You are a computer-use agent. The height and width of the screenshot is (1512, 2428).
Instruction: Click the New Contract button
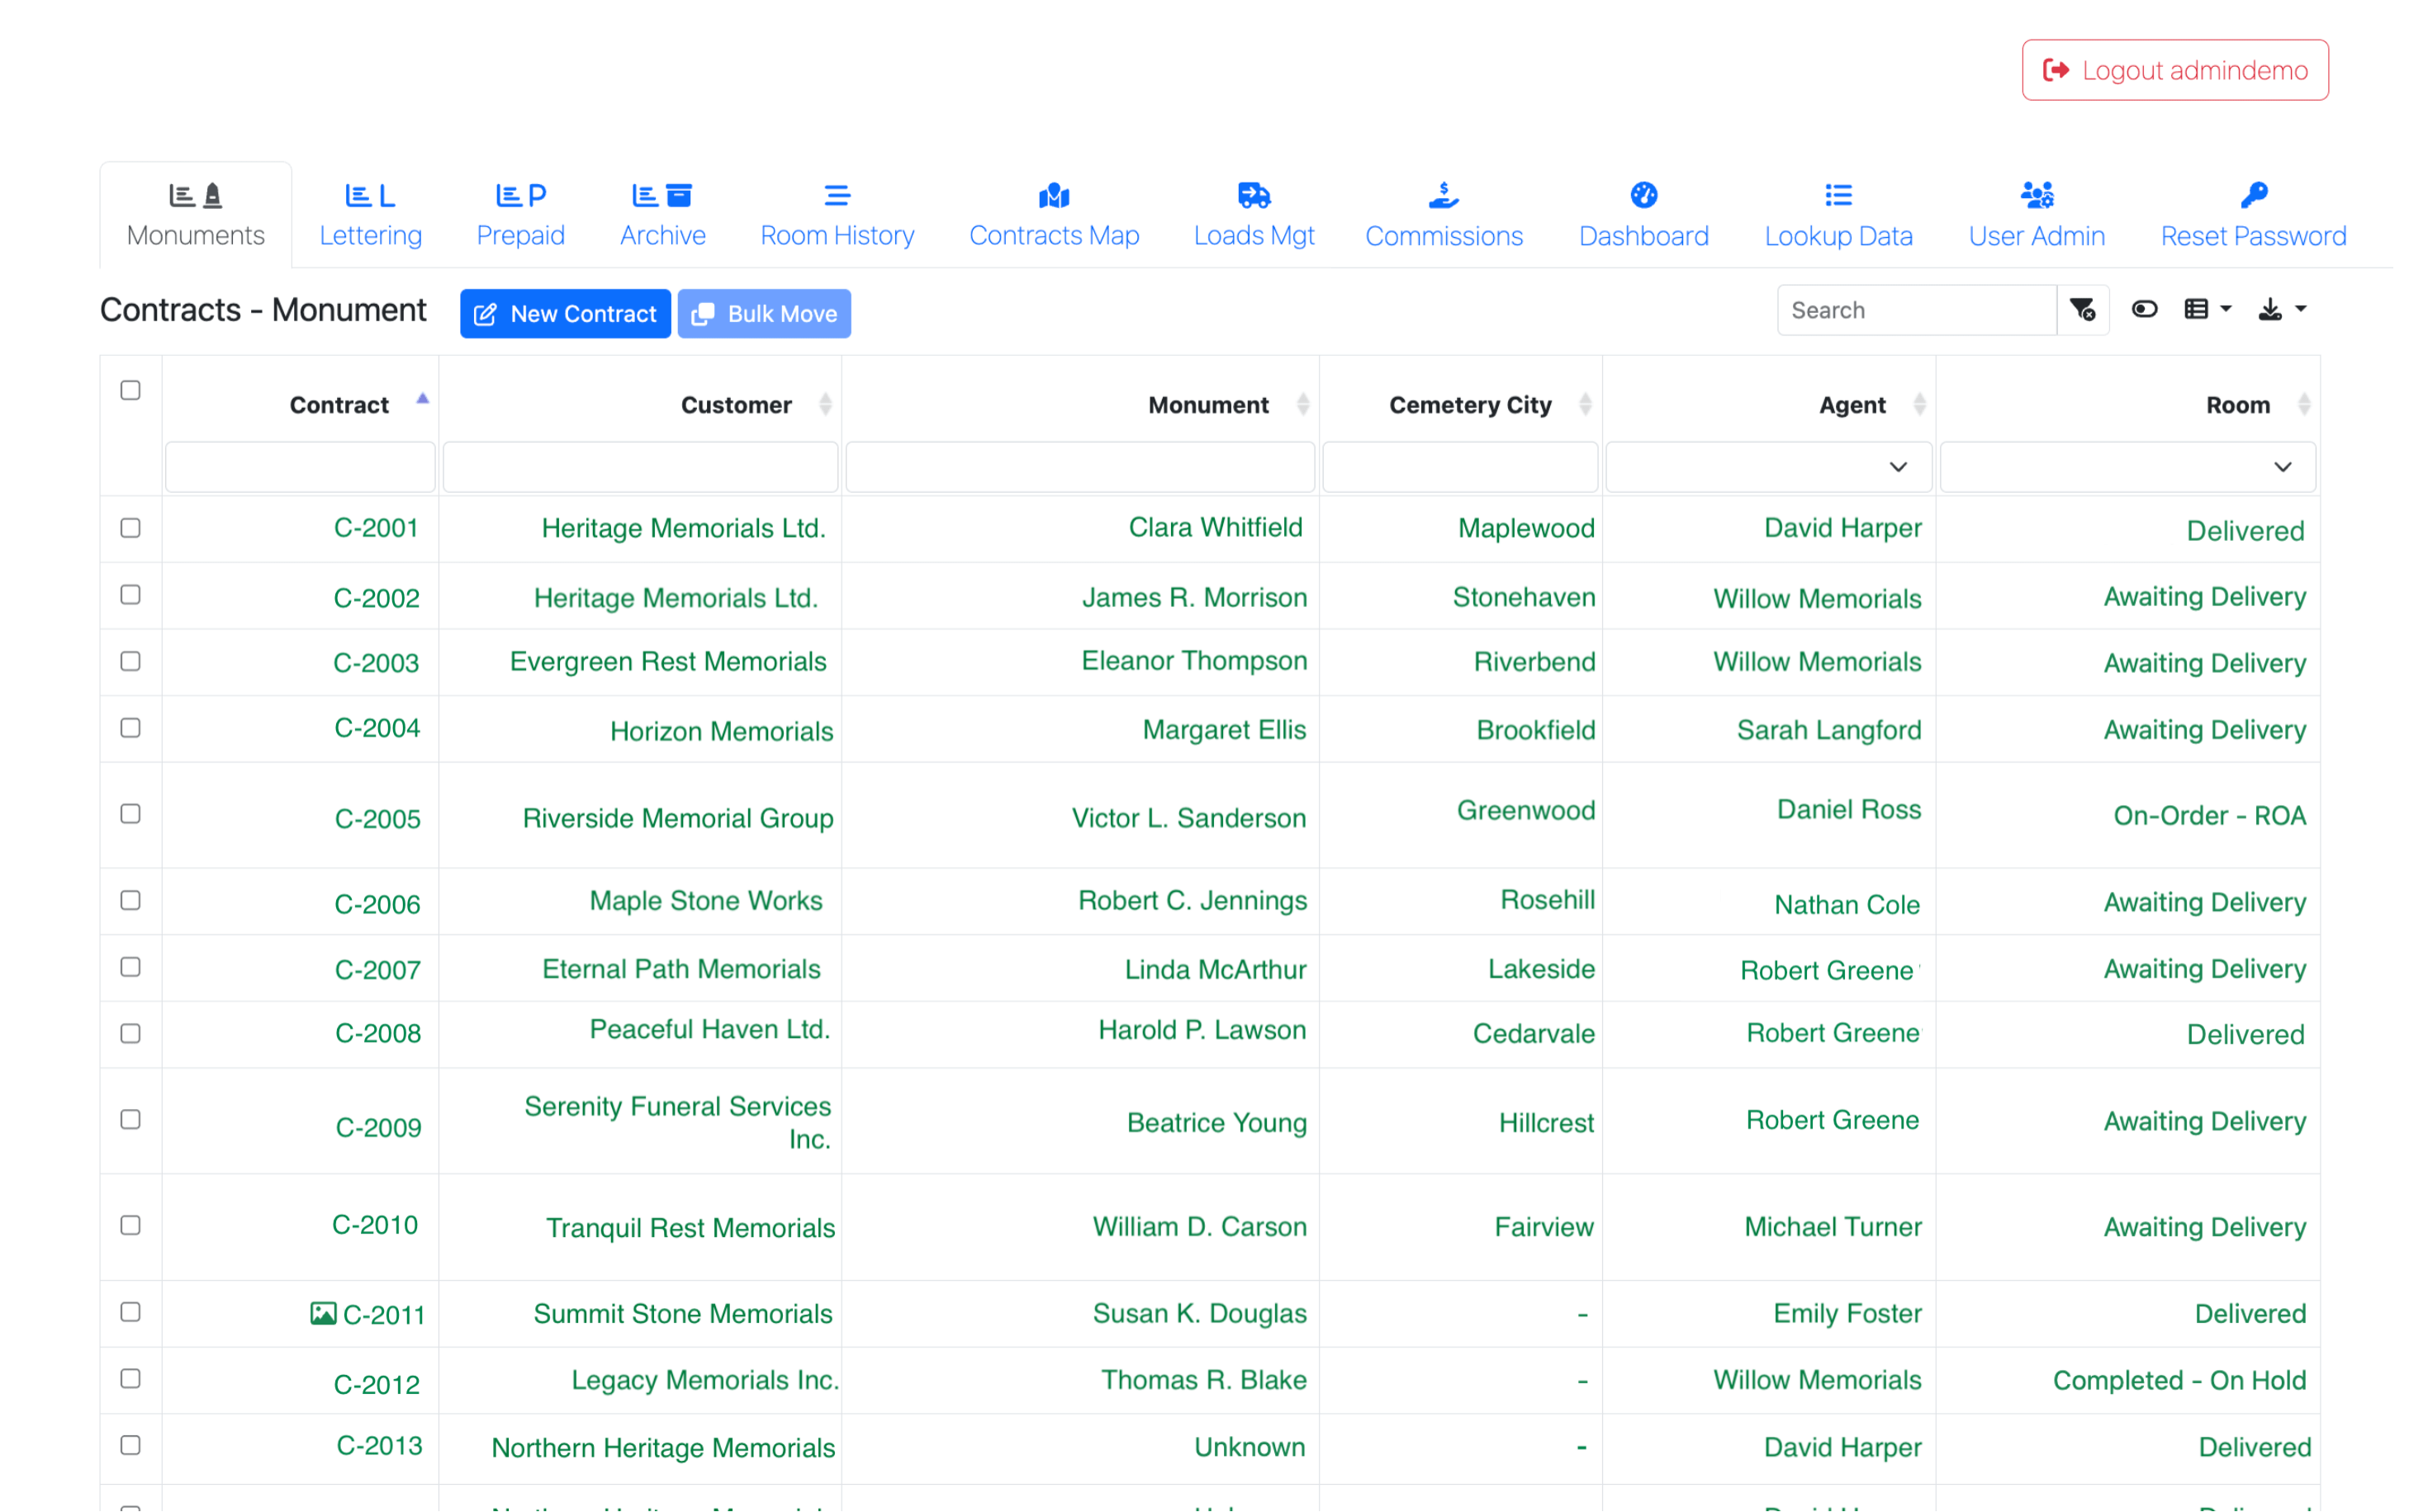[x=565, y=313]
